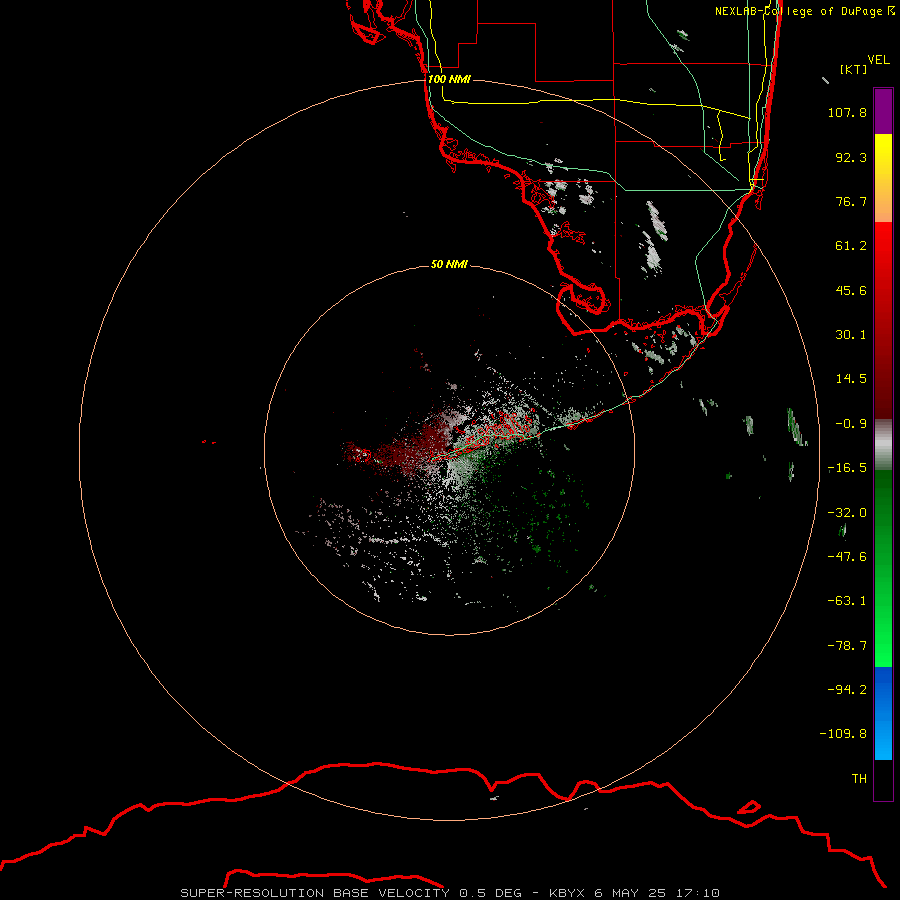Pick the green segment of the color bar
The width and height of the screenshot is (900, 900).
(x=883, y=568)
